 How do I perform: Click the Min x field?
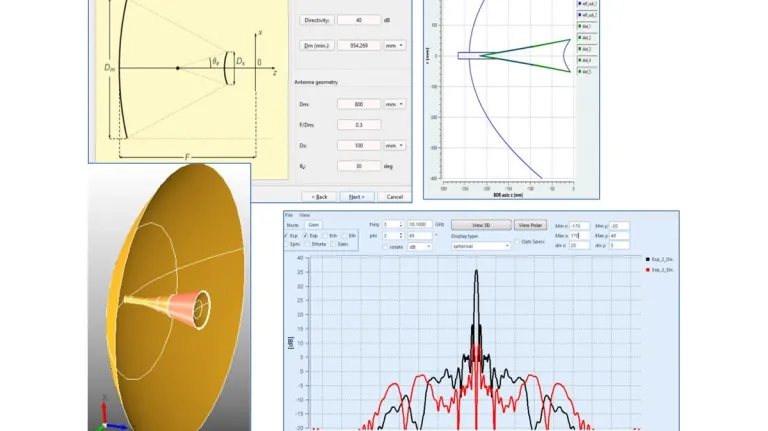(579, 226)
